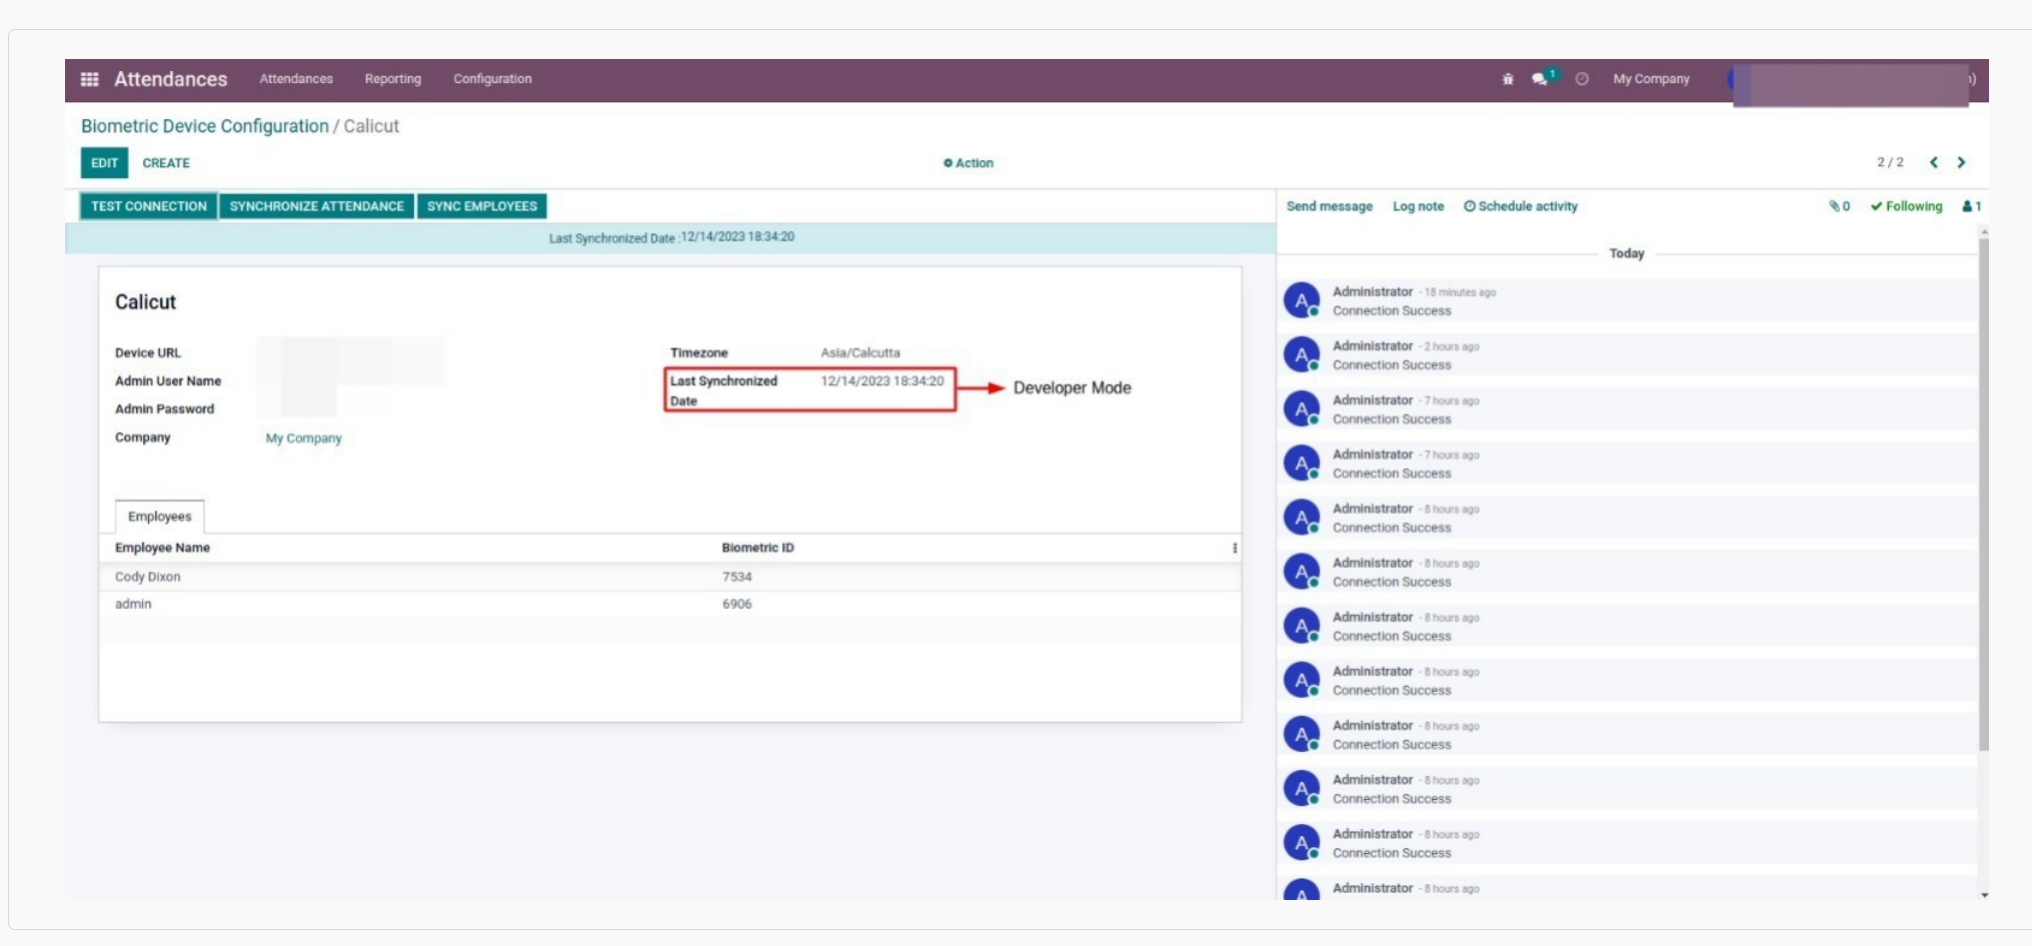Open My Company link in form

303,438
